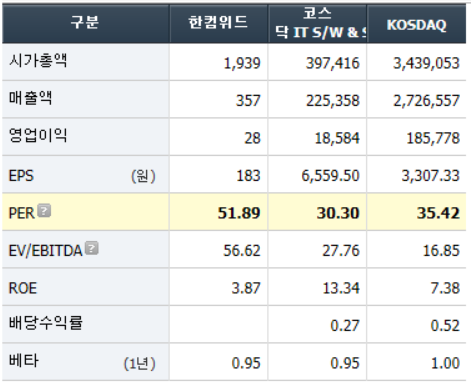Click operating profit value 185,778
471x389 pixels.
coord(433,138)
